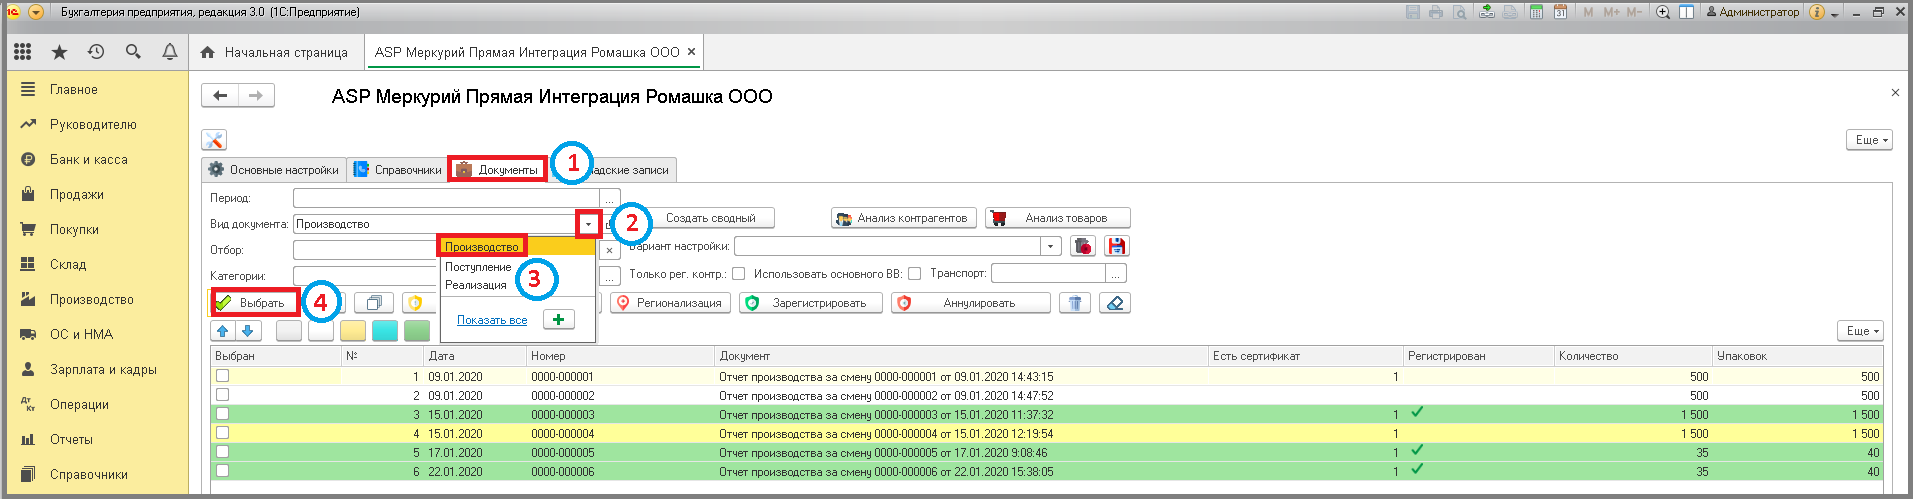Click the wrench and screwdriver settings icon

(214, 140)
